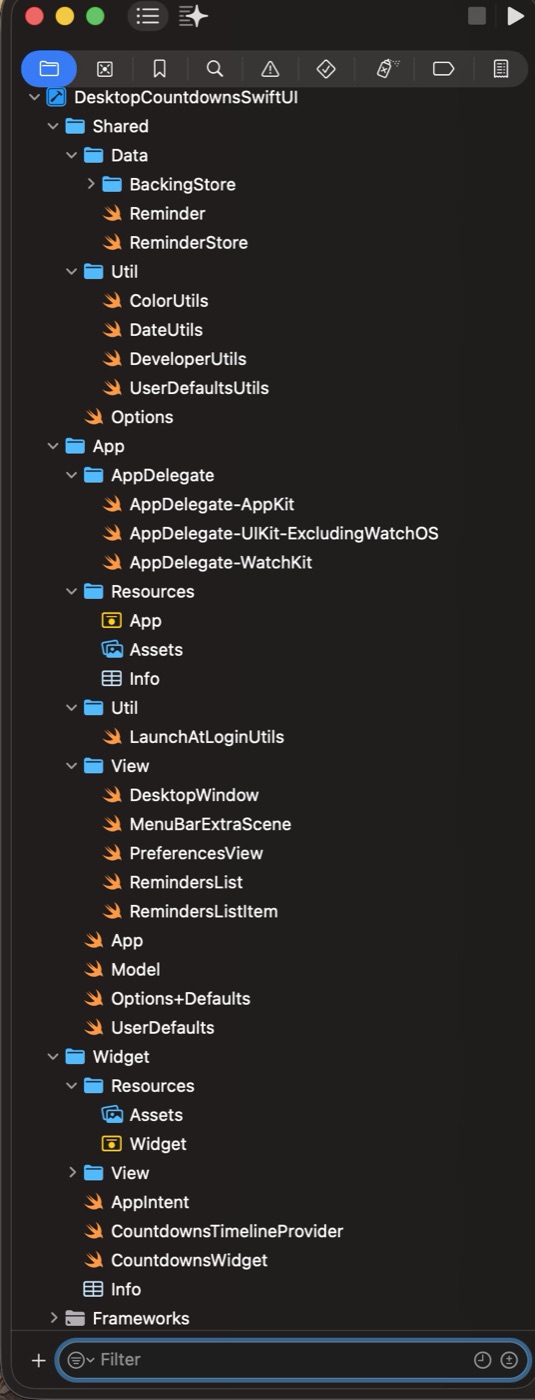Open the Report navigator
This screenshot has height=1400, width=535.
tap(501, 69)
